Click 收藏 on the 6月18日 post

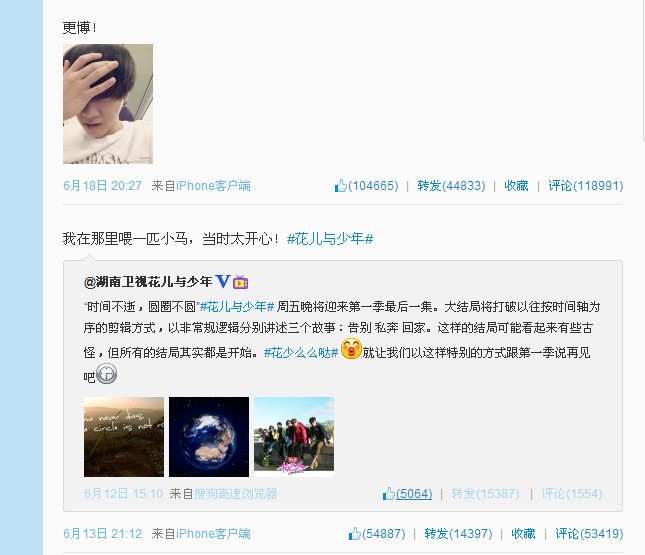tap(516, 186)
